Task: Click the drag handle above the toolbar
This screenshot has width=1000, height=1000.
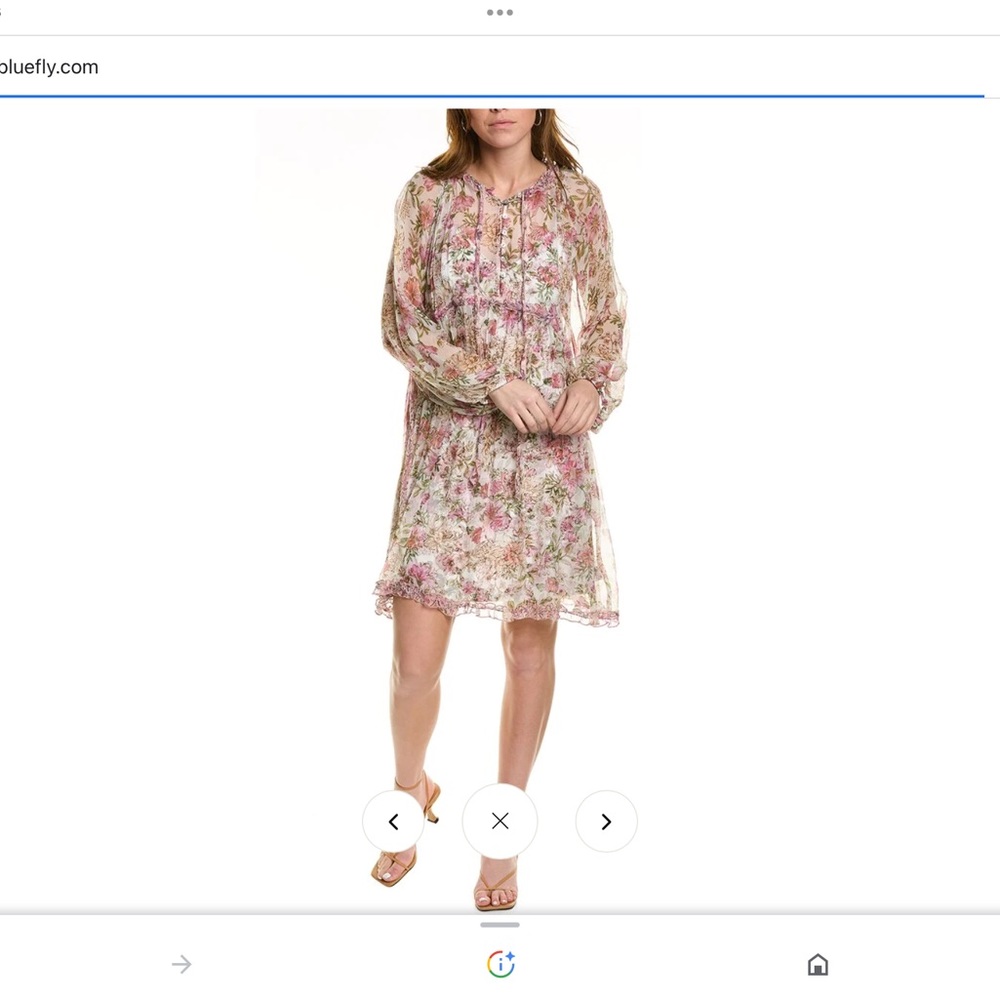Action: pyautogui.click(x=500, y=925)
